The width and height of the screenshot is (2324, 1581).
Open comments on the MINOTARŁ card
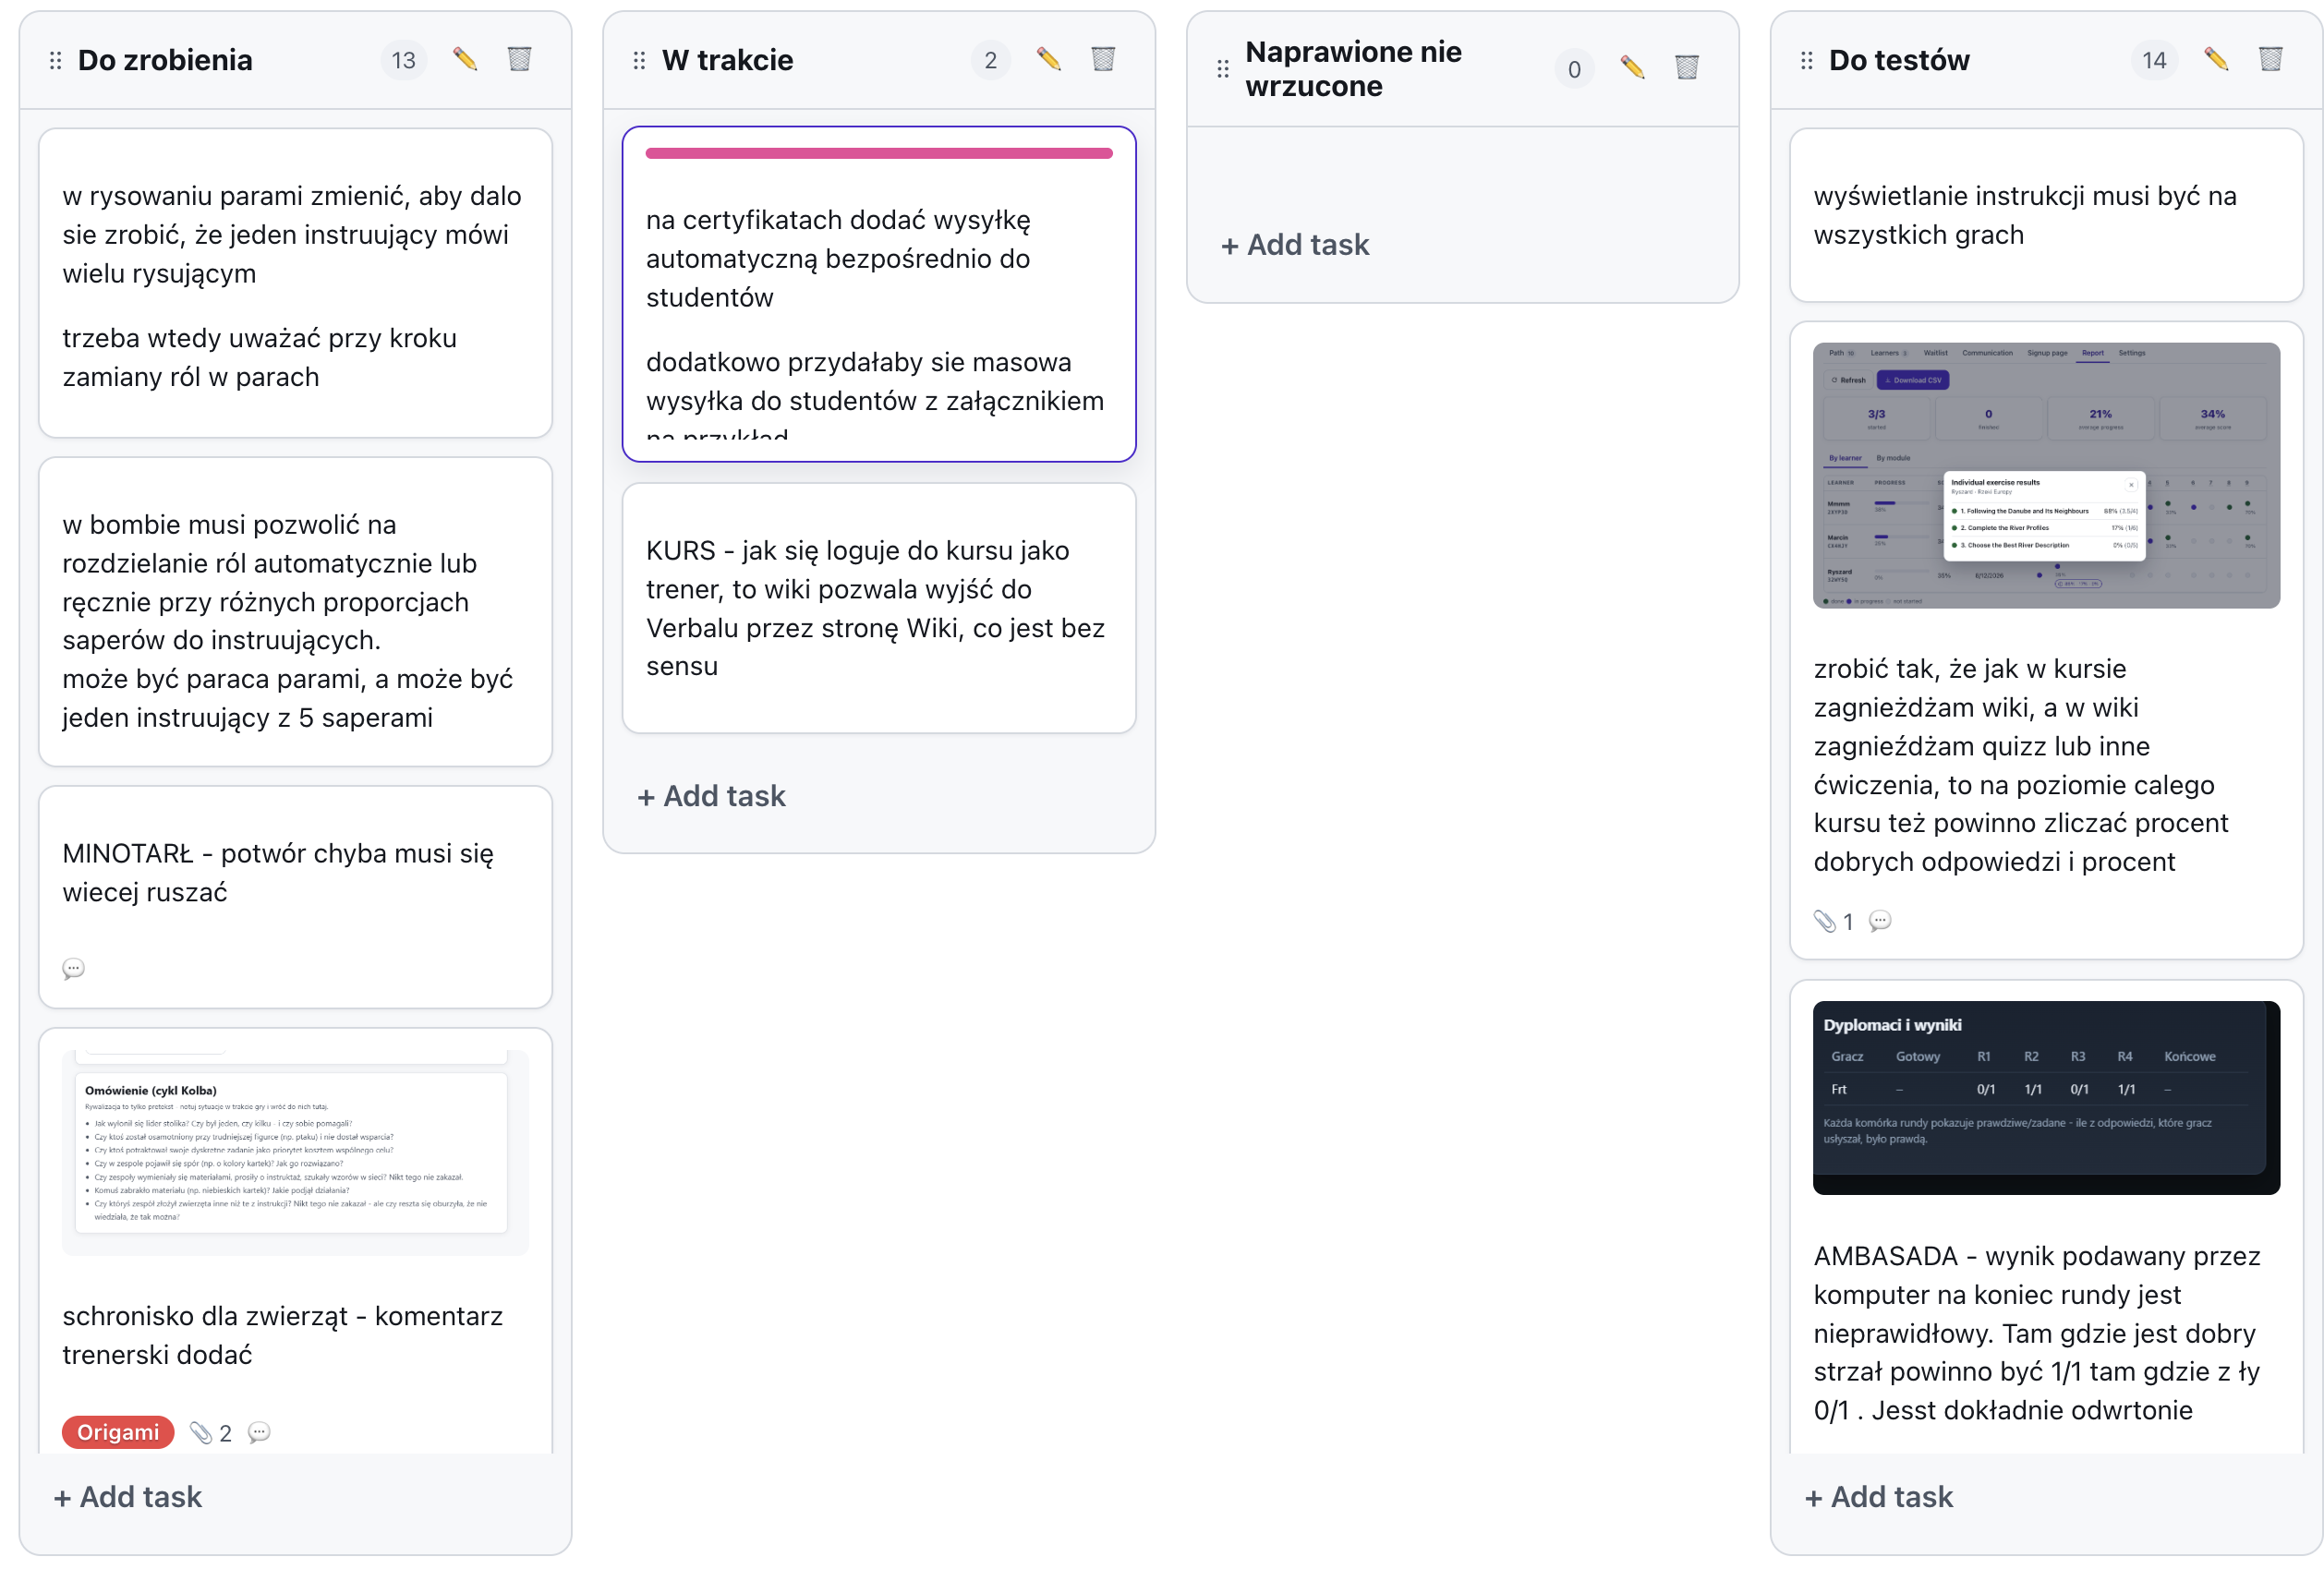coord(73,968)
